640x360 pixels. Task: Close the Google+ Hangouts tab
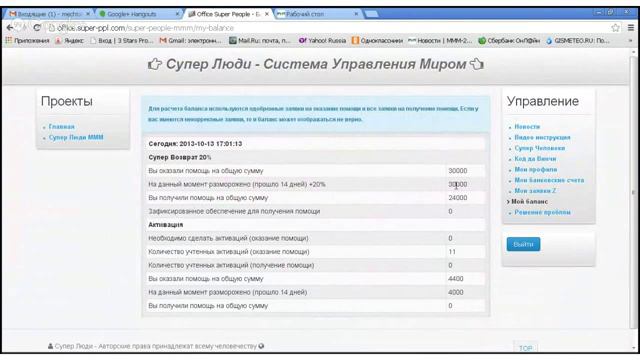[177, 14]
